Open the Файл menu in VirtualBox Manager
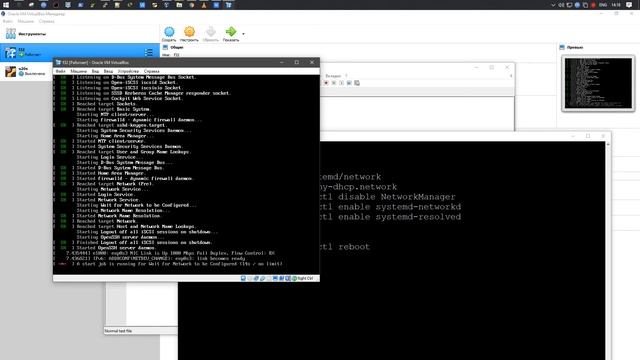The width and height of the screenshot is (640, 360). (7, 21)
